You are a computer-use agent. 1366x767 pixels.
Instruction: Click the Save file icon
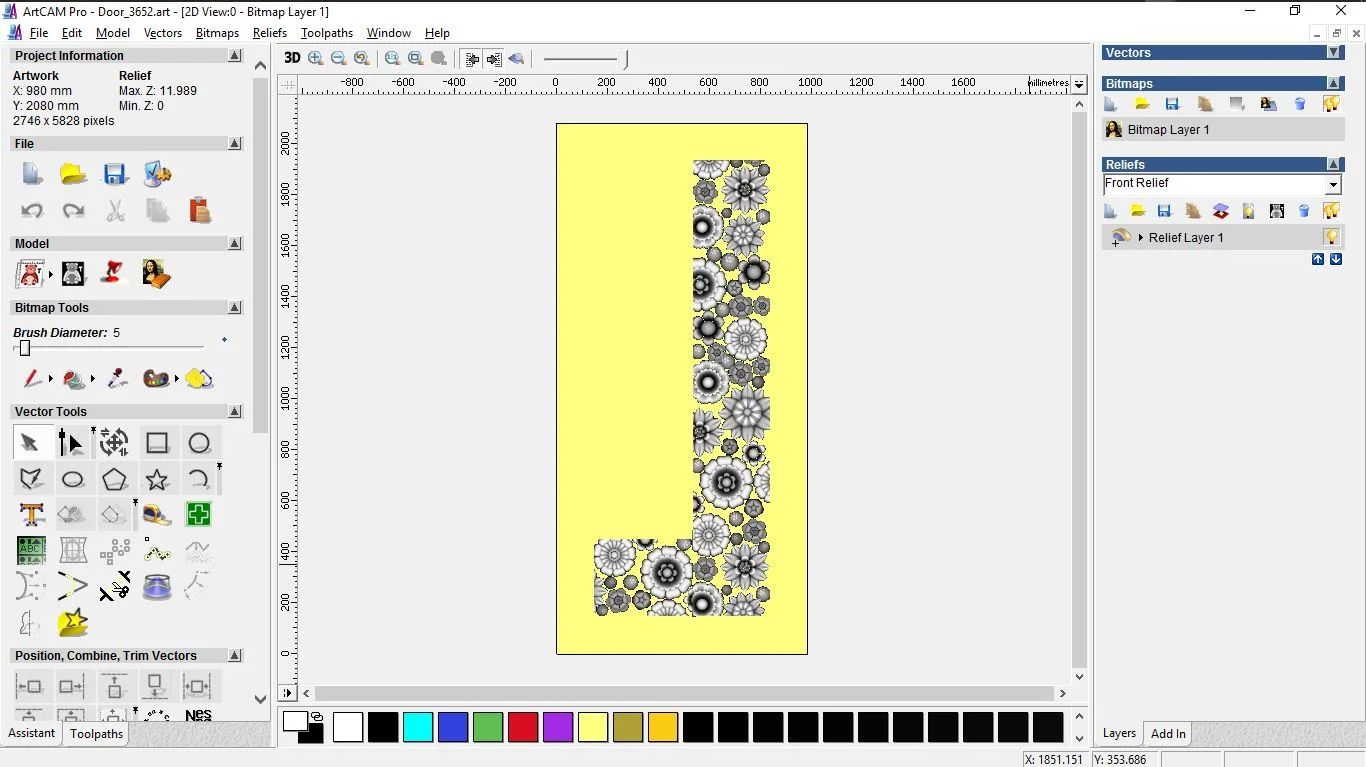[x=115, y=174]
